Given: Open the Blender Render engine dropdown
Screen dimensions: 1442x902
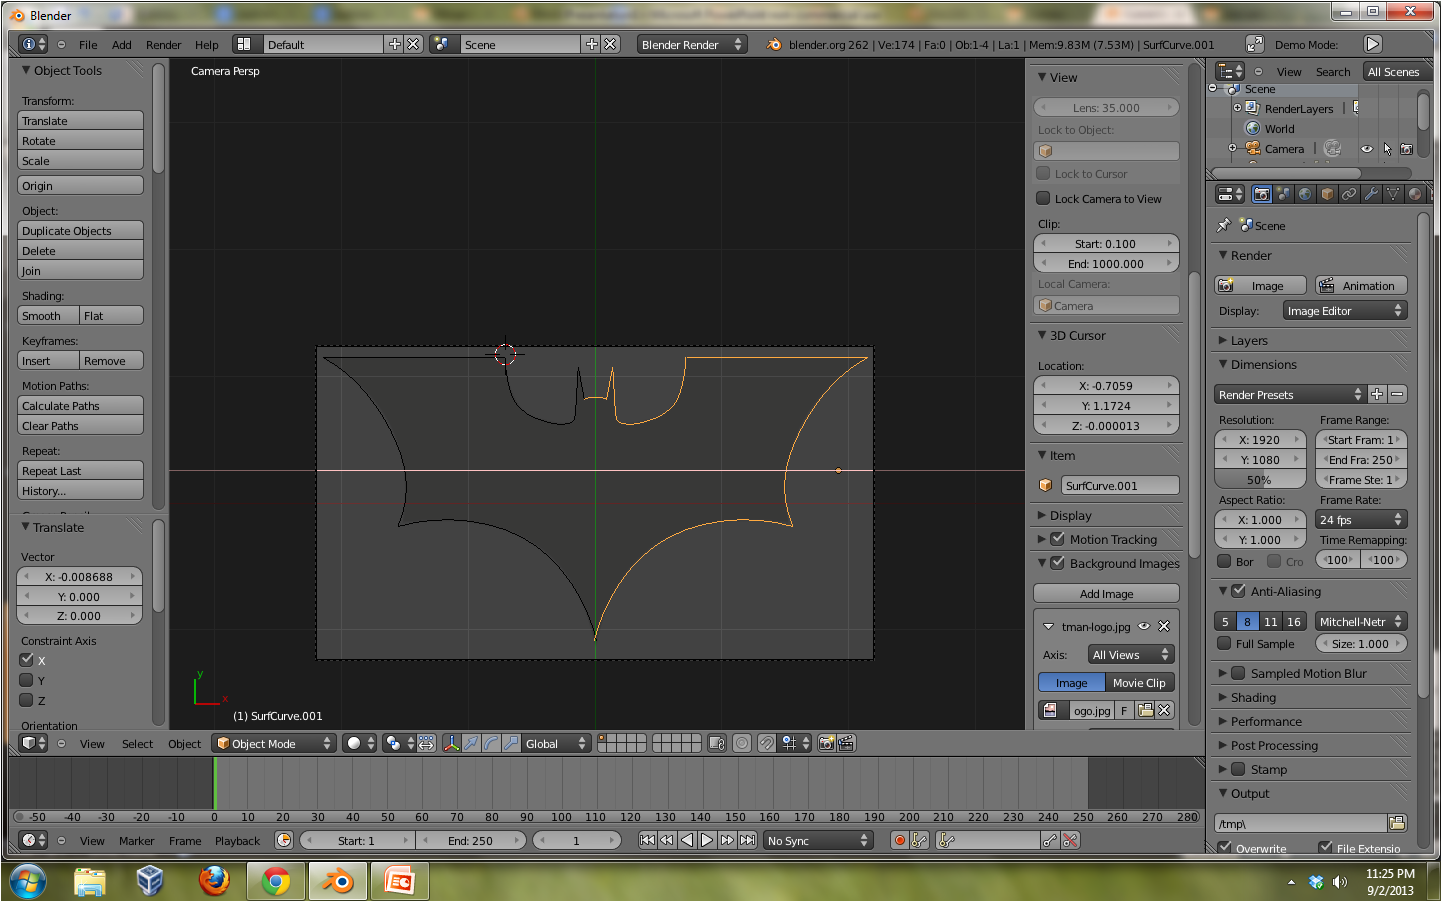Looking at the screenshot, I should point(692,44).
